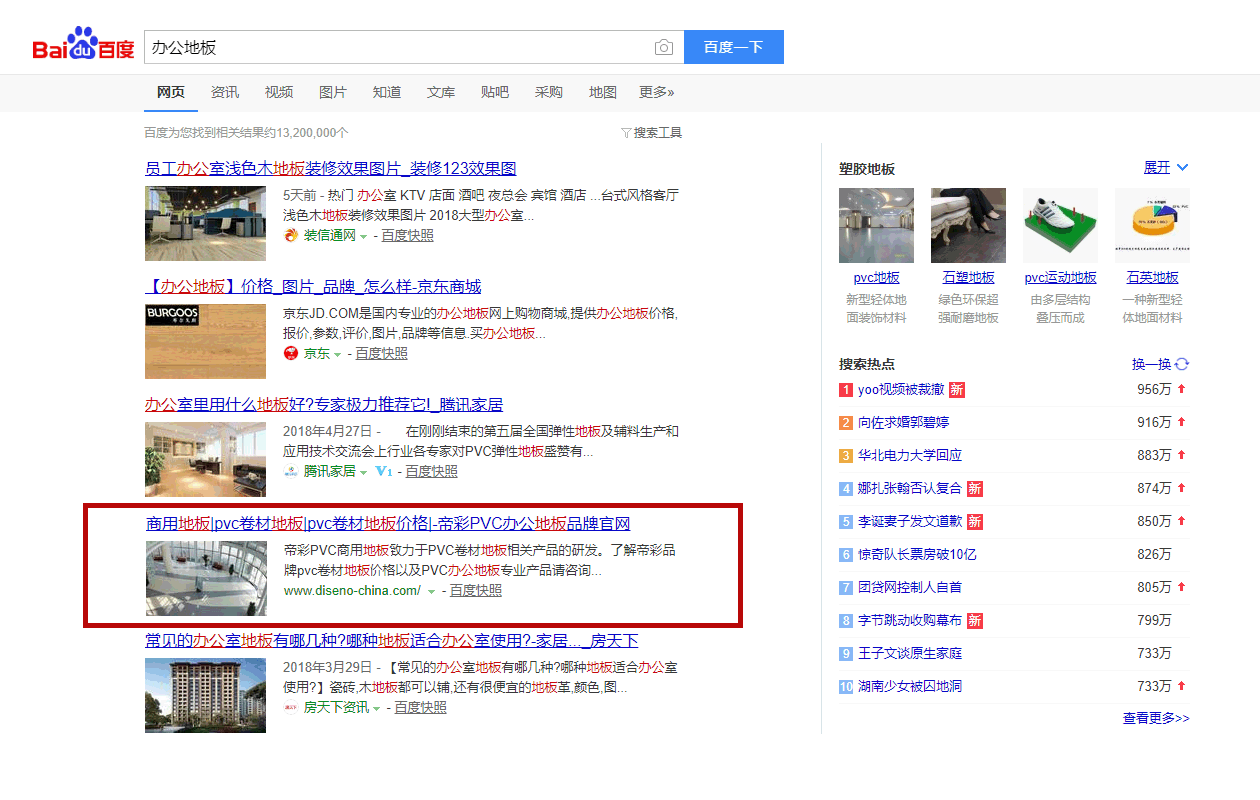1260x800 pixels.
Task: Click the thumbnail beside the 帝彩PVC result
Action: [x=206, y=578]
